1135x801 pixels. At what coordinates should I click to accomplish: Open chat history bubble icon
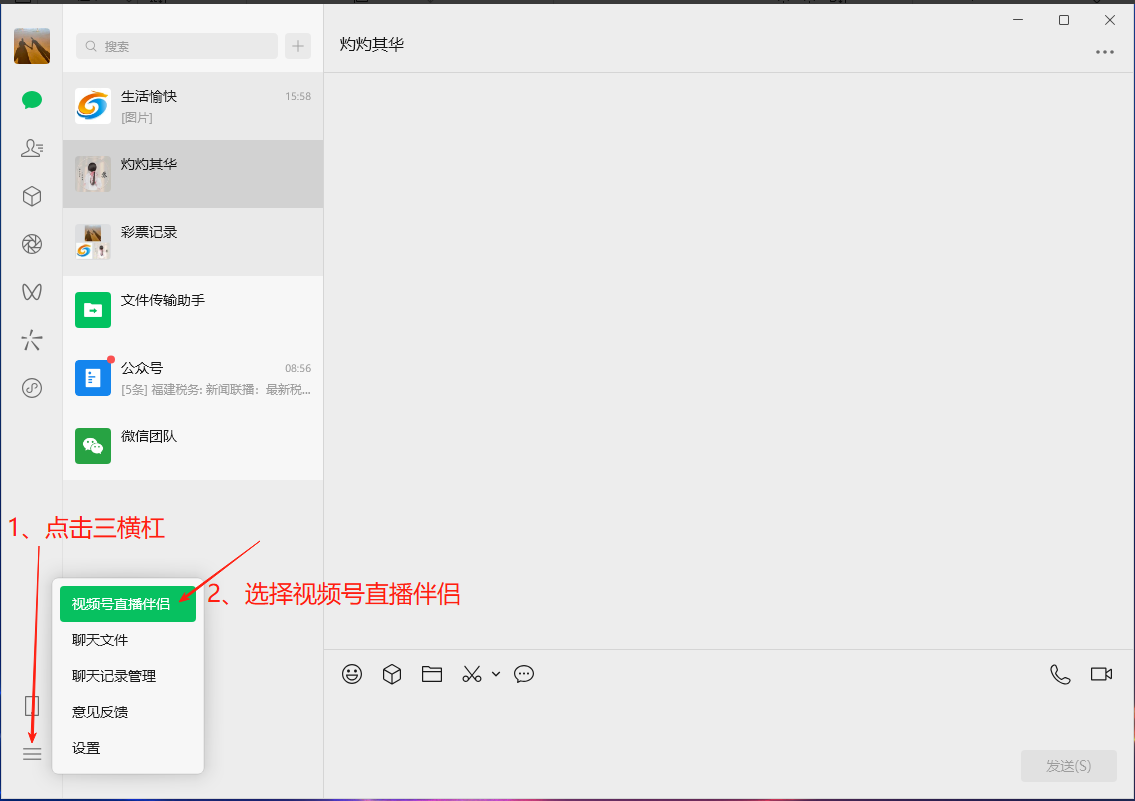click(524, 674)
